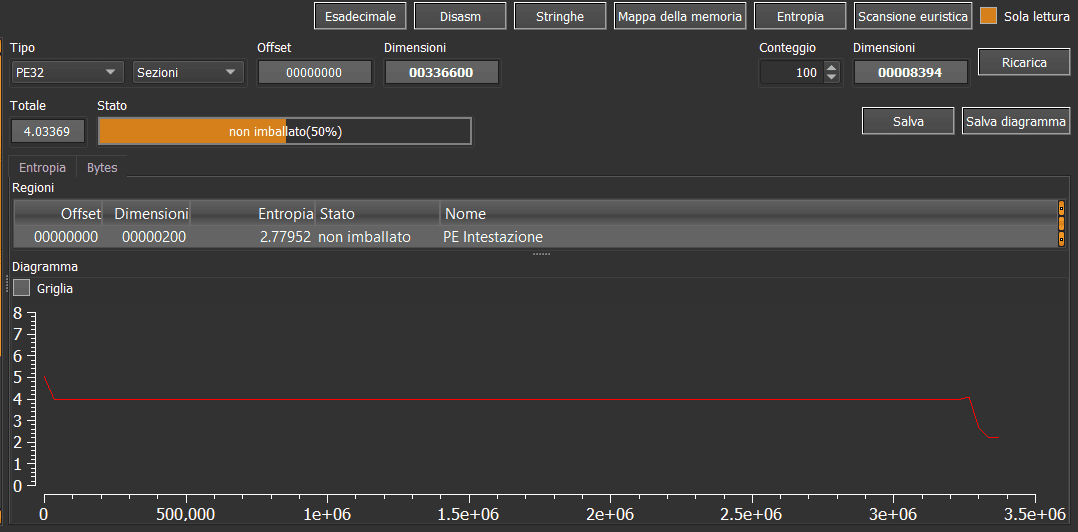Click Salva diagramma
Image resolution: width=1078 pixels, height=532 pixels.
coord(1015,121)
